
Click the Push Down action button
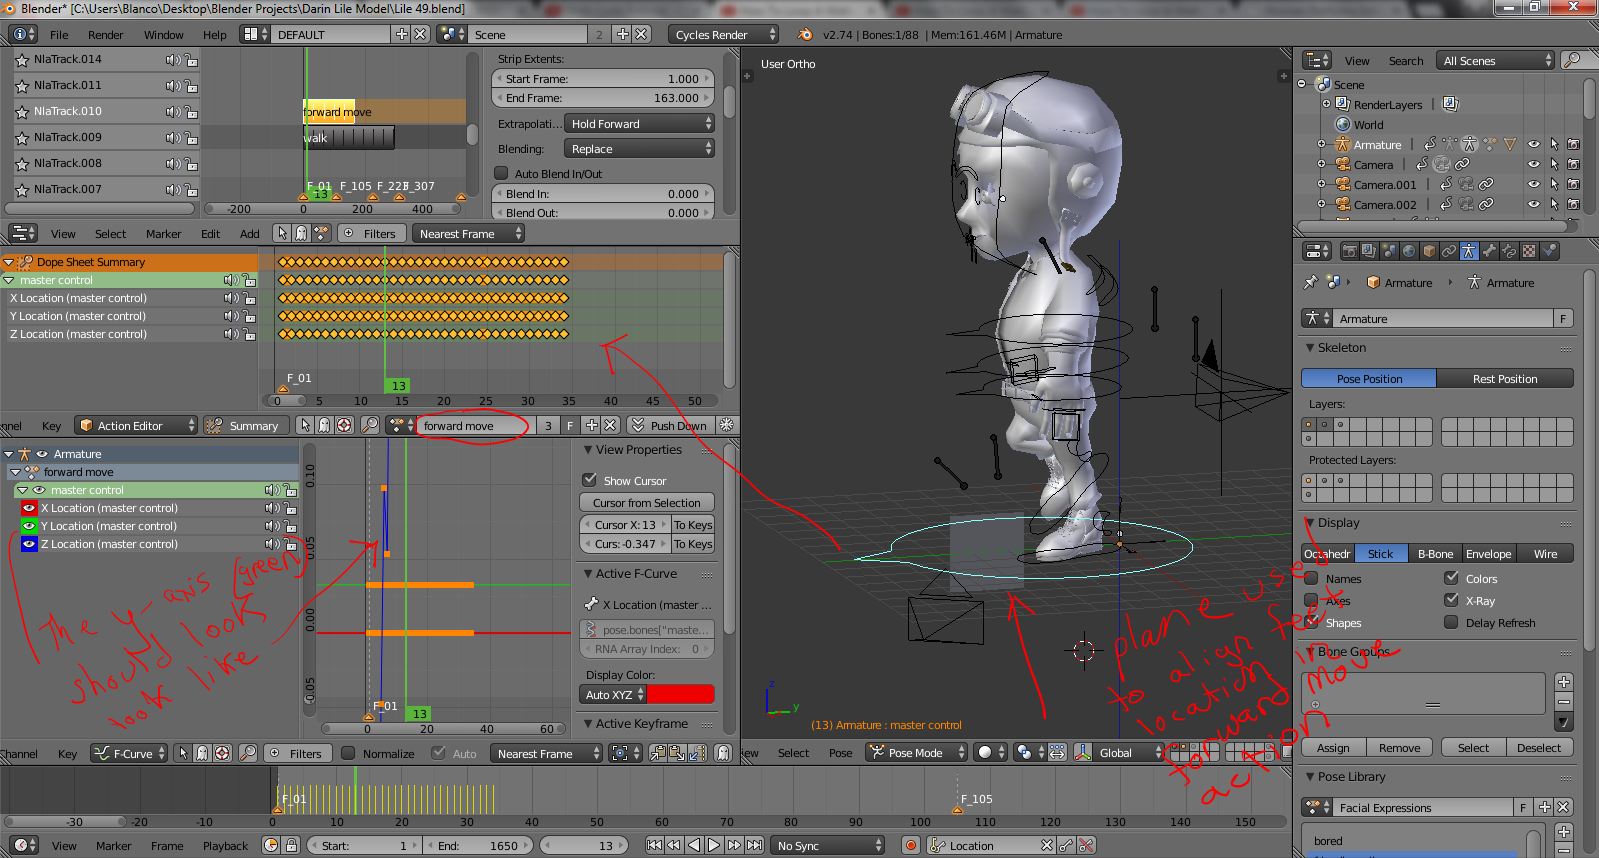point(670,426)
